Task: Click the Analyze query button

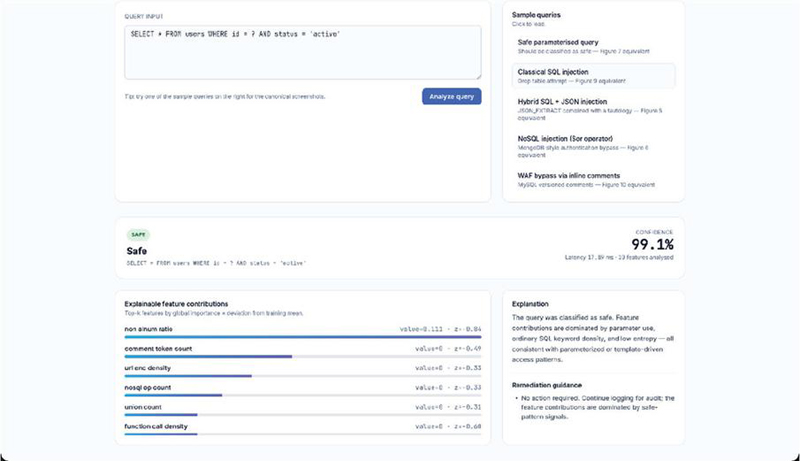Action: point(451,96)
